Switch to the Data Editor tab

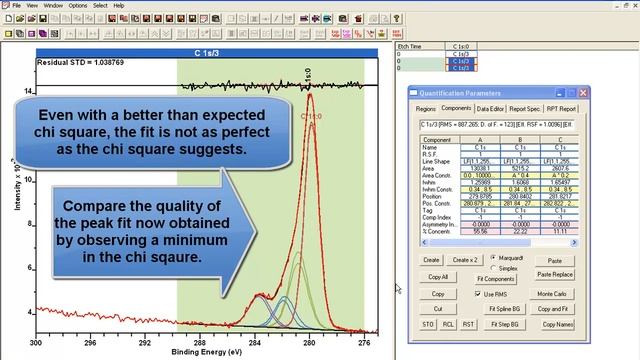click(x=490, y=109)
